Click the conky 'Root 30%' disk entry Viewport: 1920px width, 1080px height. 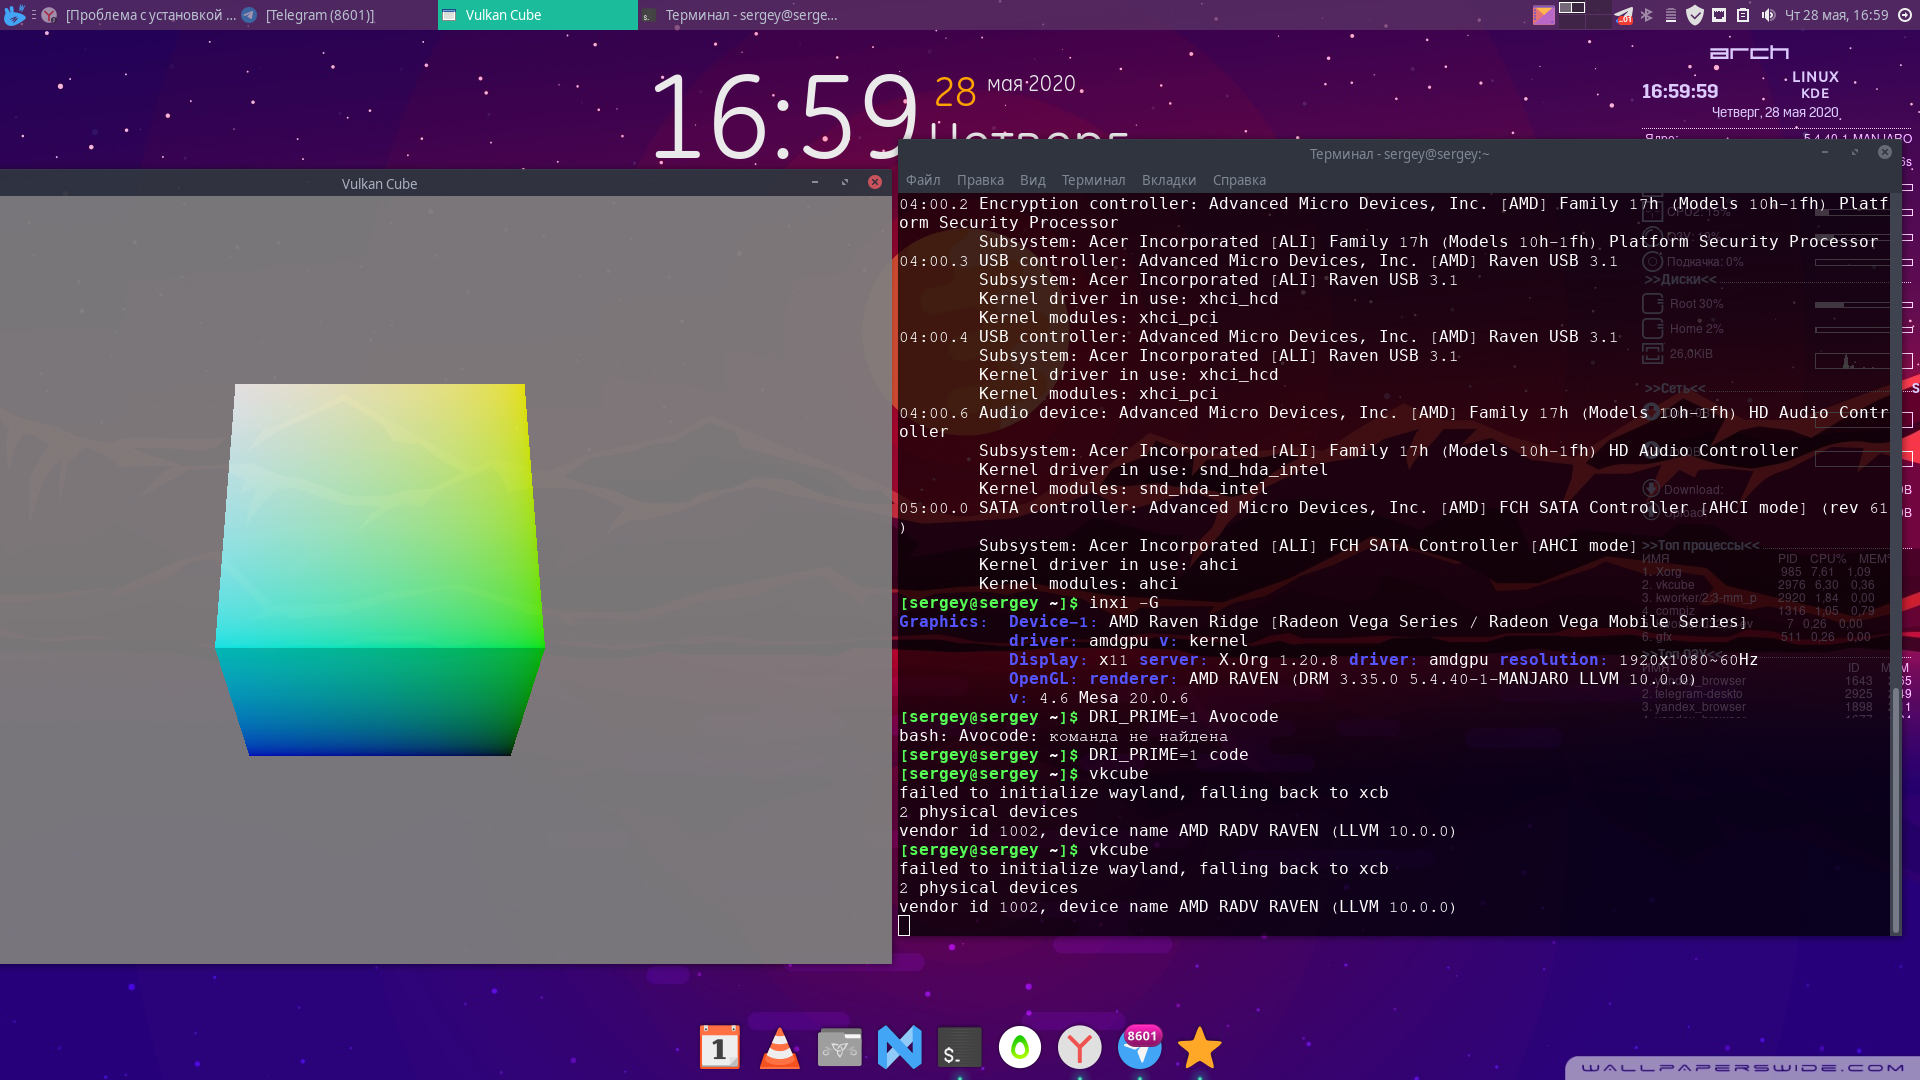coord(1697,304)
